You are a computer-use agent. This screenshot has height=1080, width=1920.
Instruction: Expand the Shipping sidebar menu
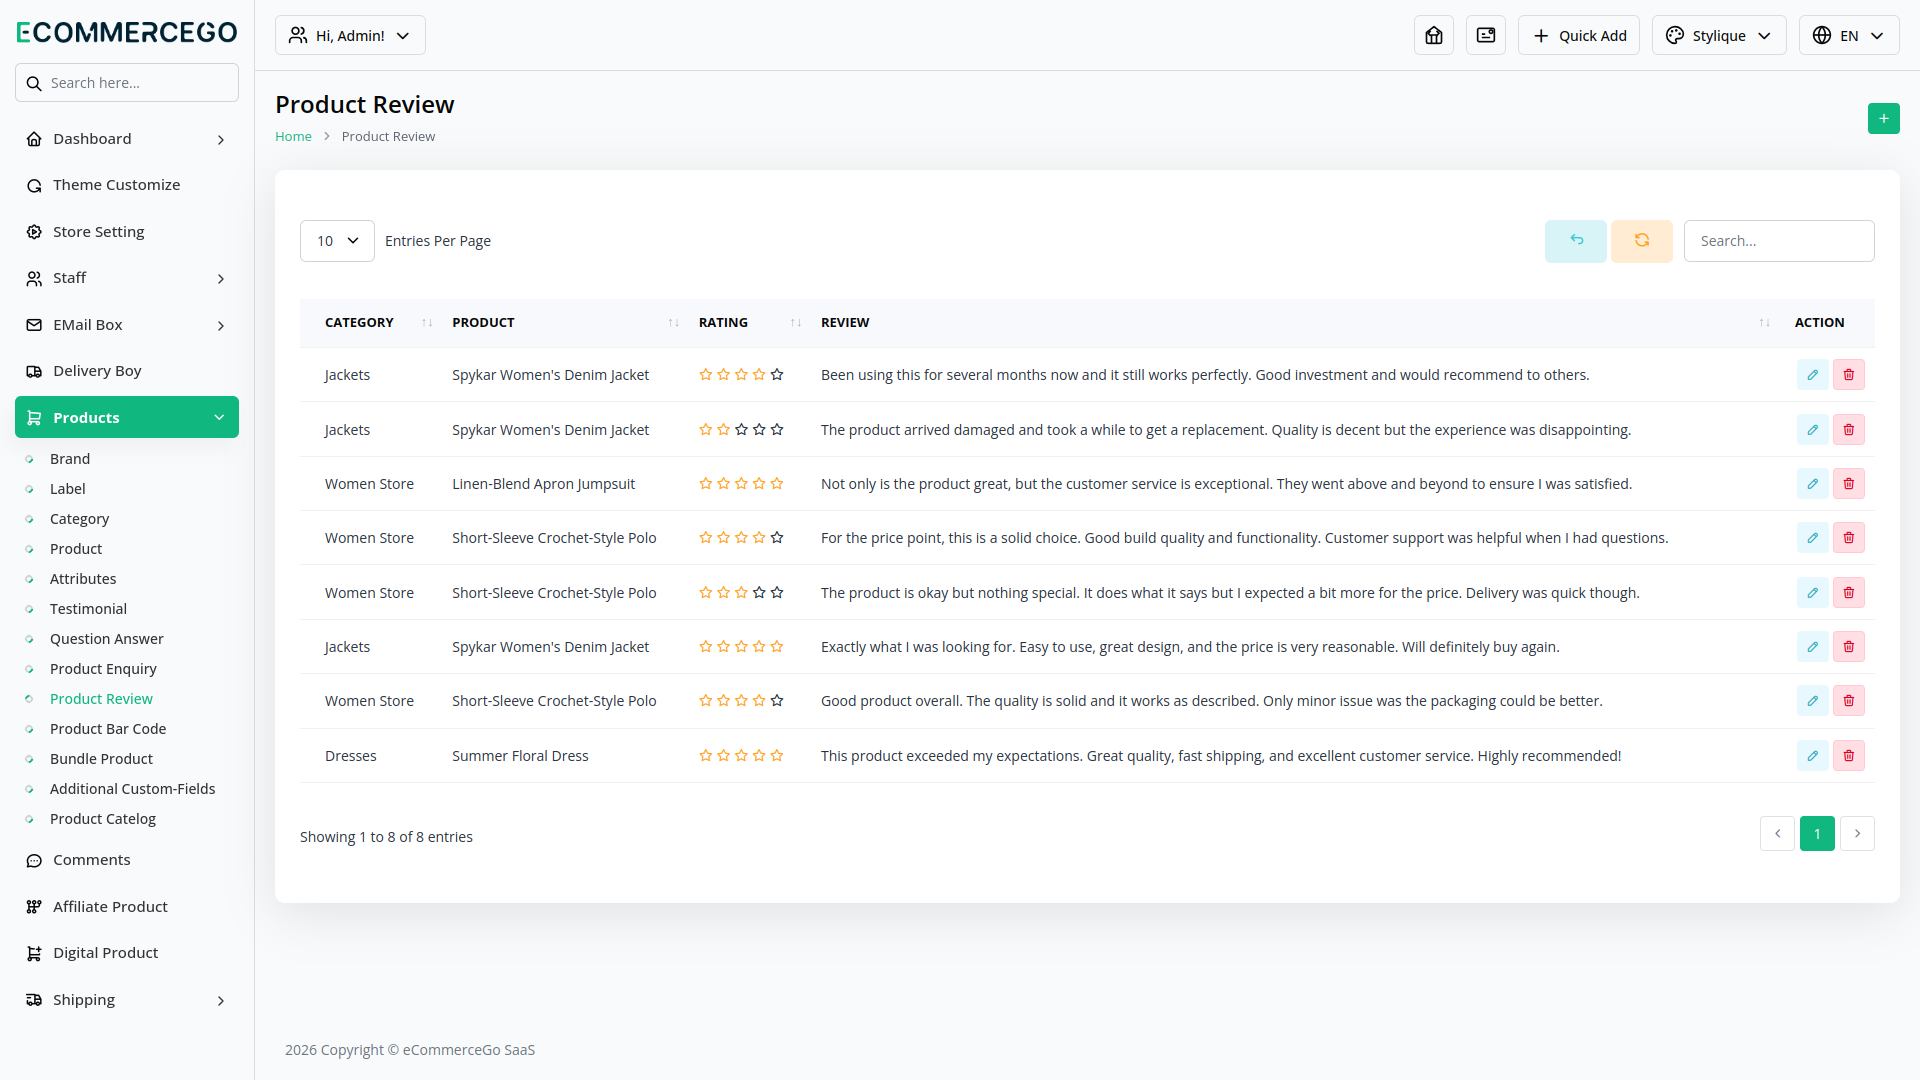pos(127,1000)
